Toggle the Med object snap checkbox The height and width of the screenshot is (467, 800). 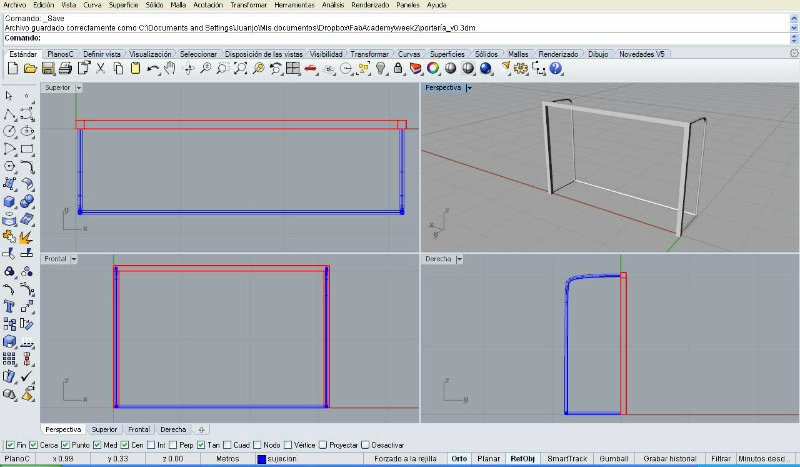point(97,445)
